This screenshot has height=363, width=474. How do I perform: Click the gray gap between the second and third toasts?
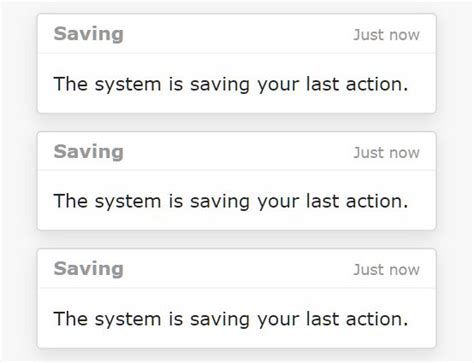[x=237, y=239]
